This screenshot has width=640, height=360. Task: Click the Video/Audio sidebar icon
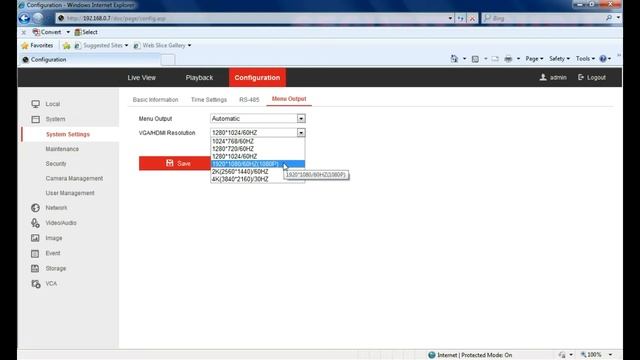pyautogui.click(x=36, y=223)
